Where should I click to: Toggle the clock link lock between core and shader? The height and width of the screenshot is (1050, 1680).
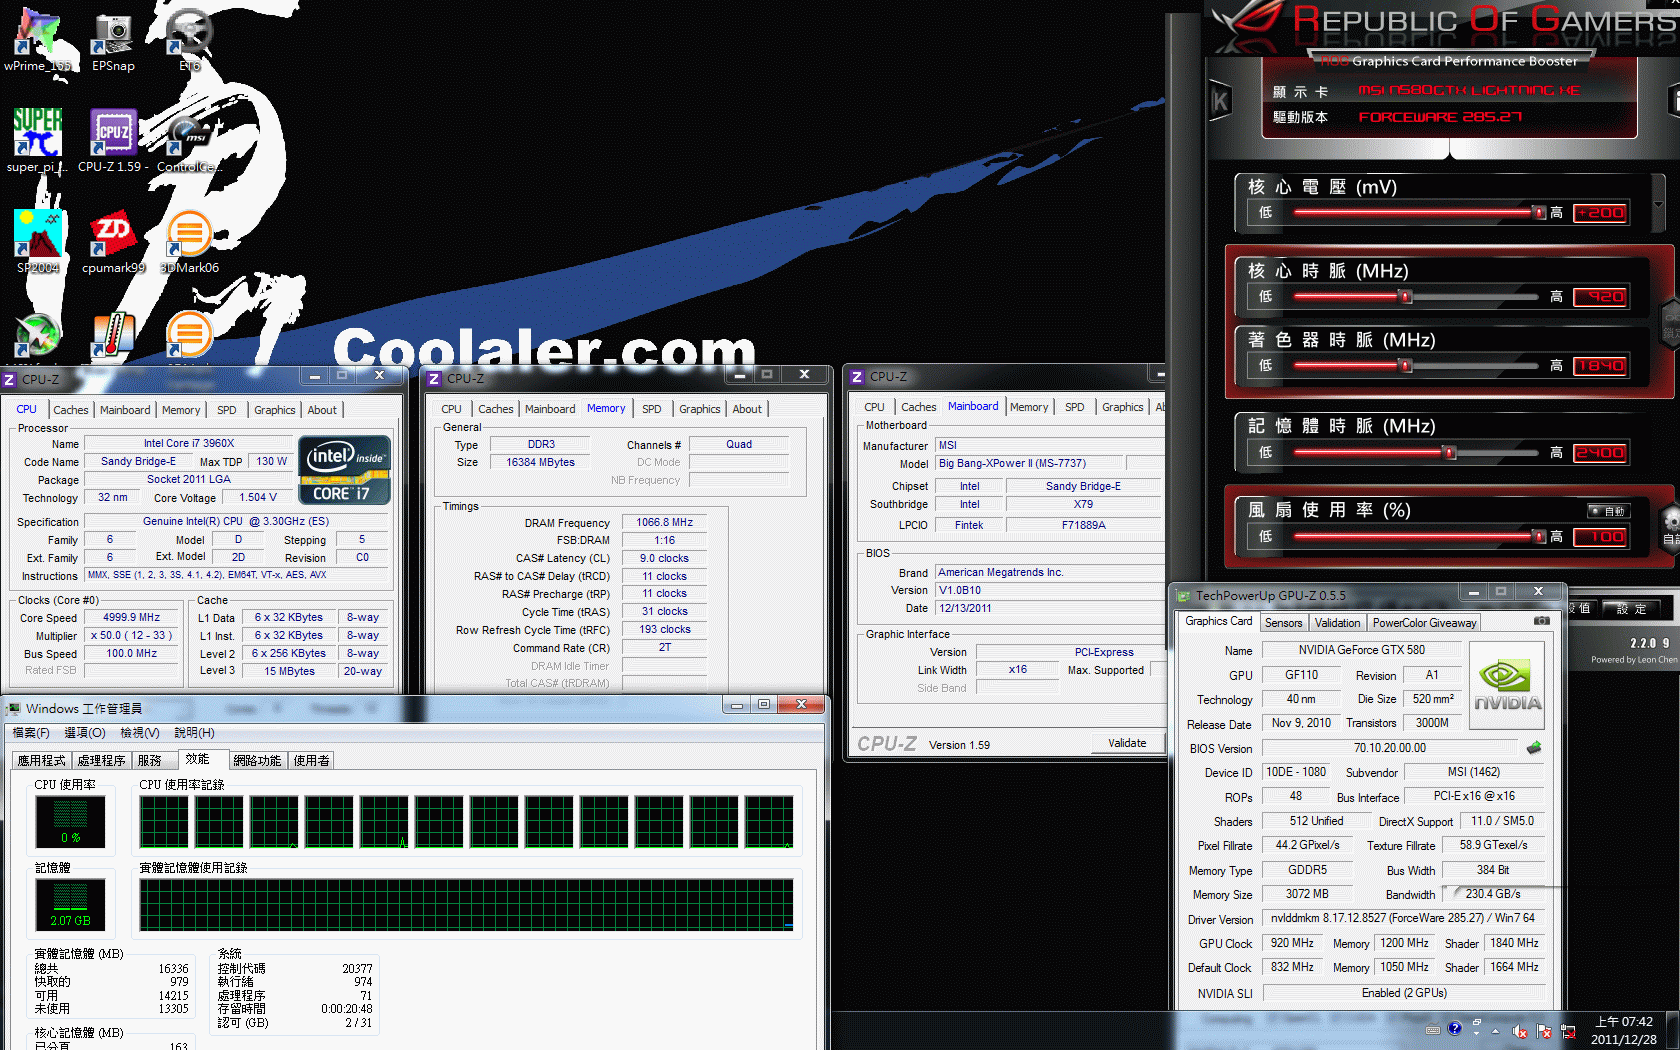pyautogui.click(x=1669, y=324)
